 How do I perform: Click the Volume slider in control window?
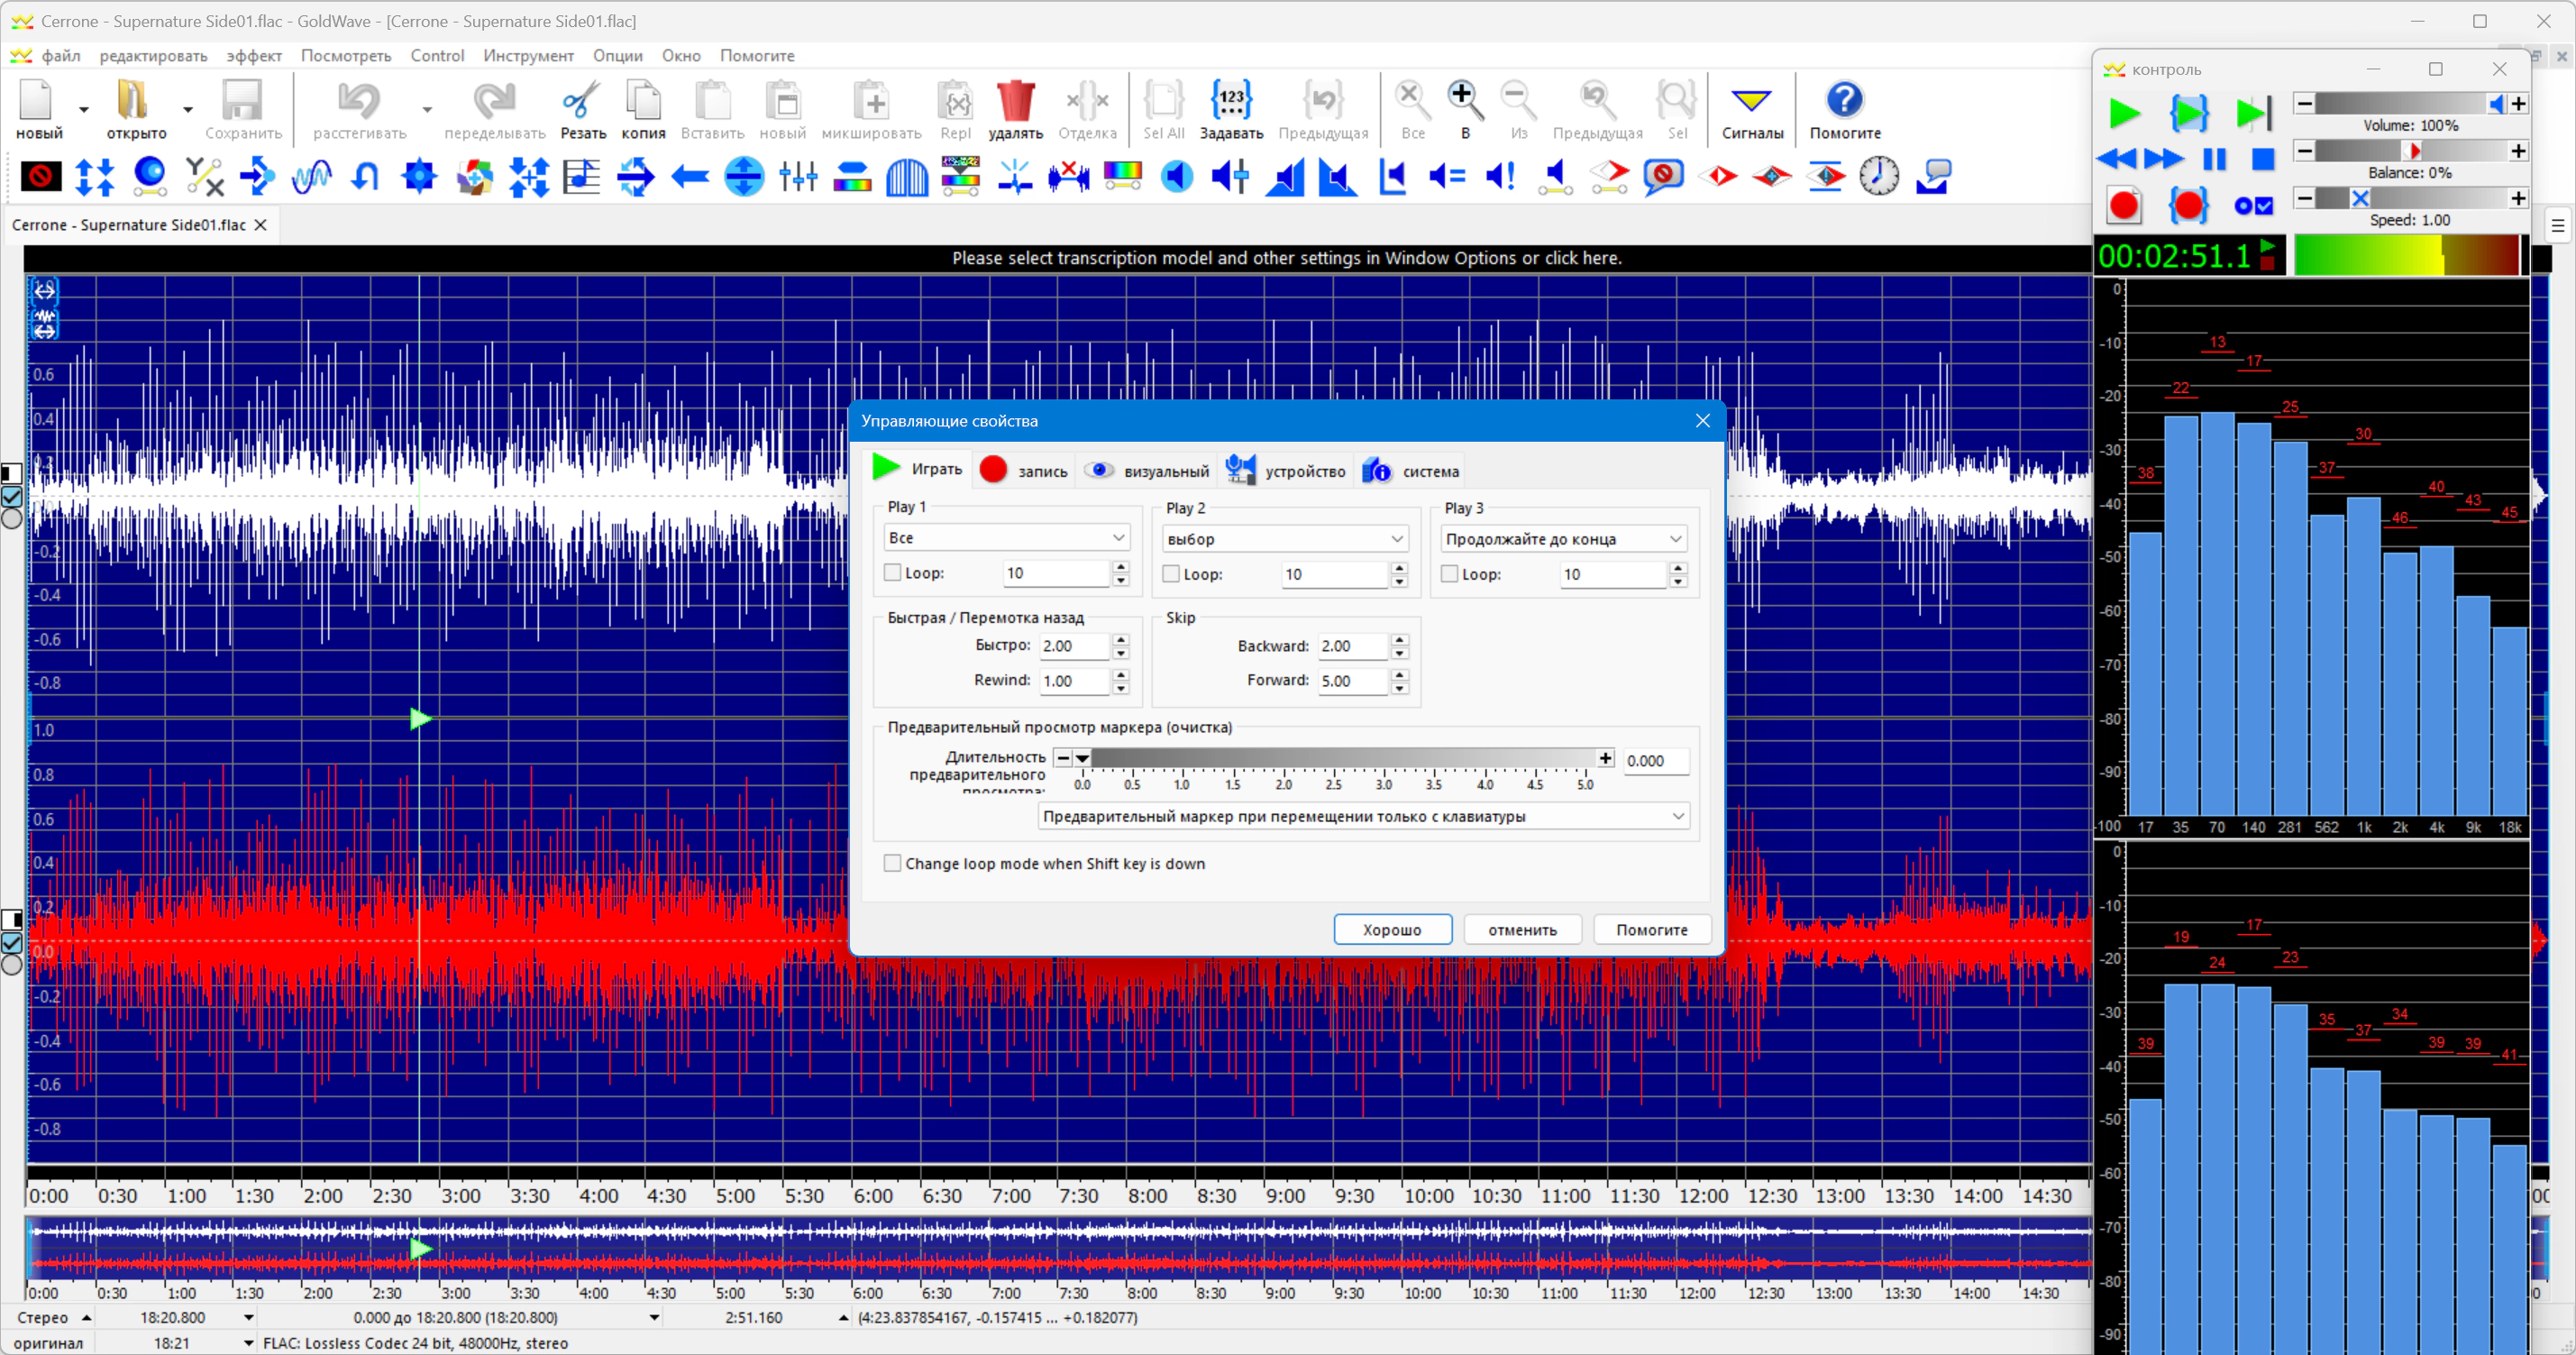2410,104
